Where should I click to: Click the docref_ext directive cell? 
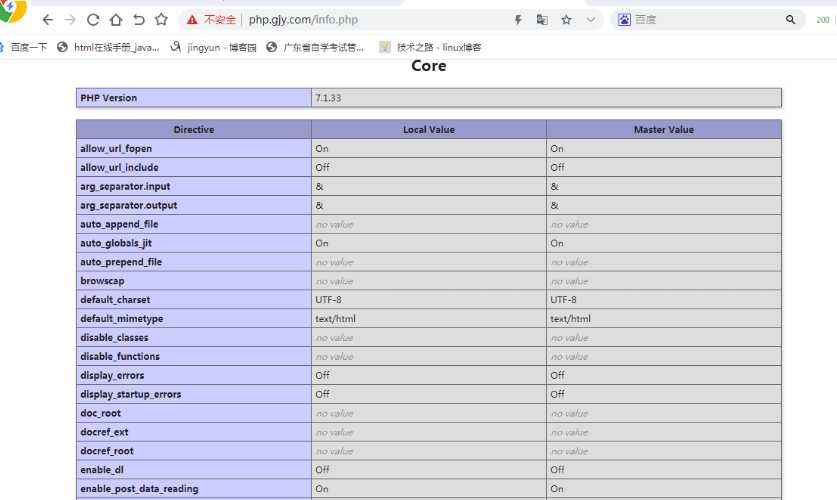point(194,432)
